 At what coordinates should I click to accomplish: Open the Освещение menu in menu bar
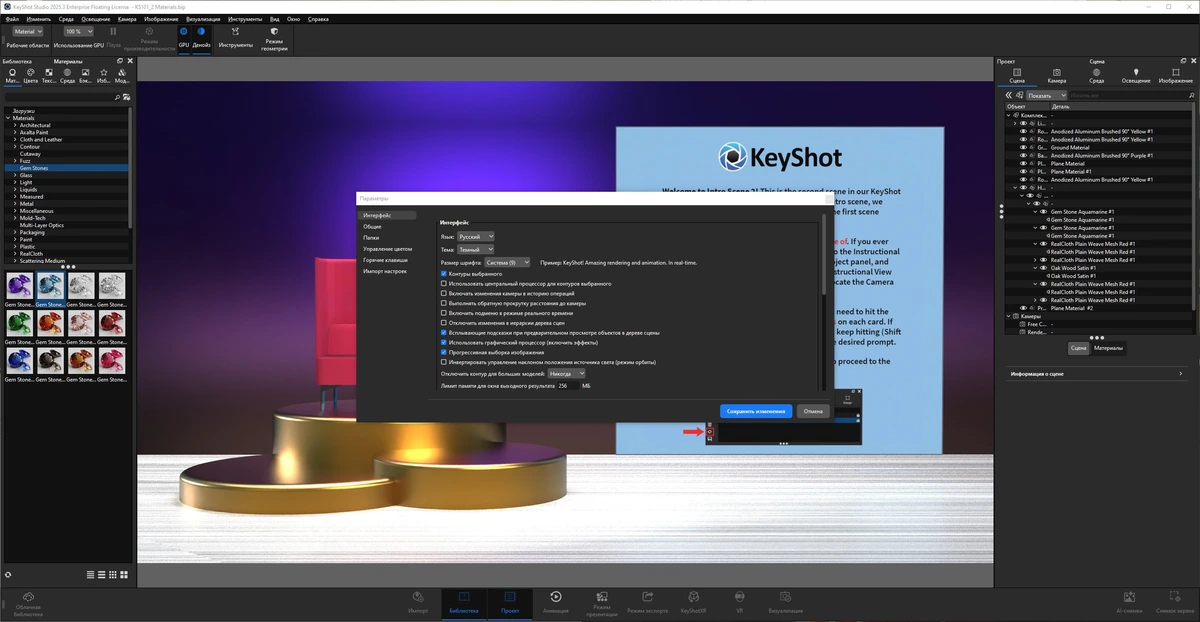pos(96,18)
